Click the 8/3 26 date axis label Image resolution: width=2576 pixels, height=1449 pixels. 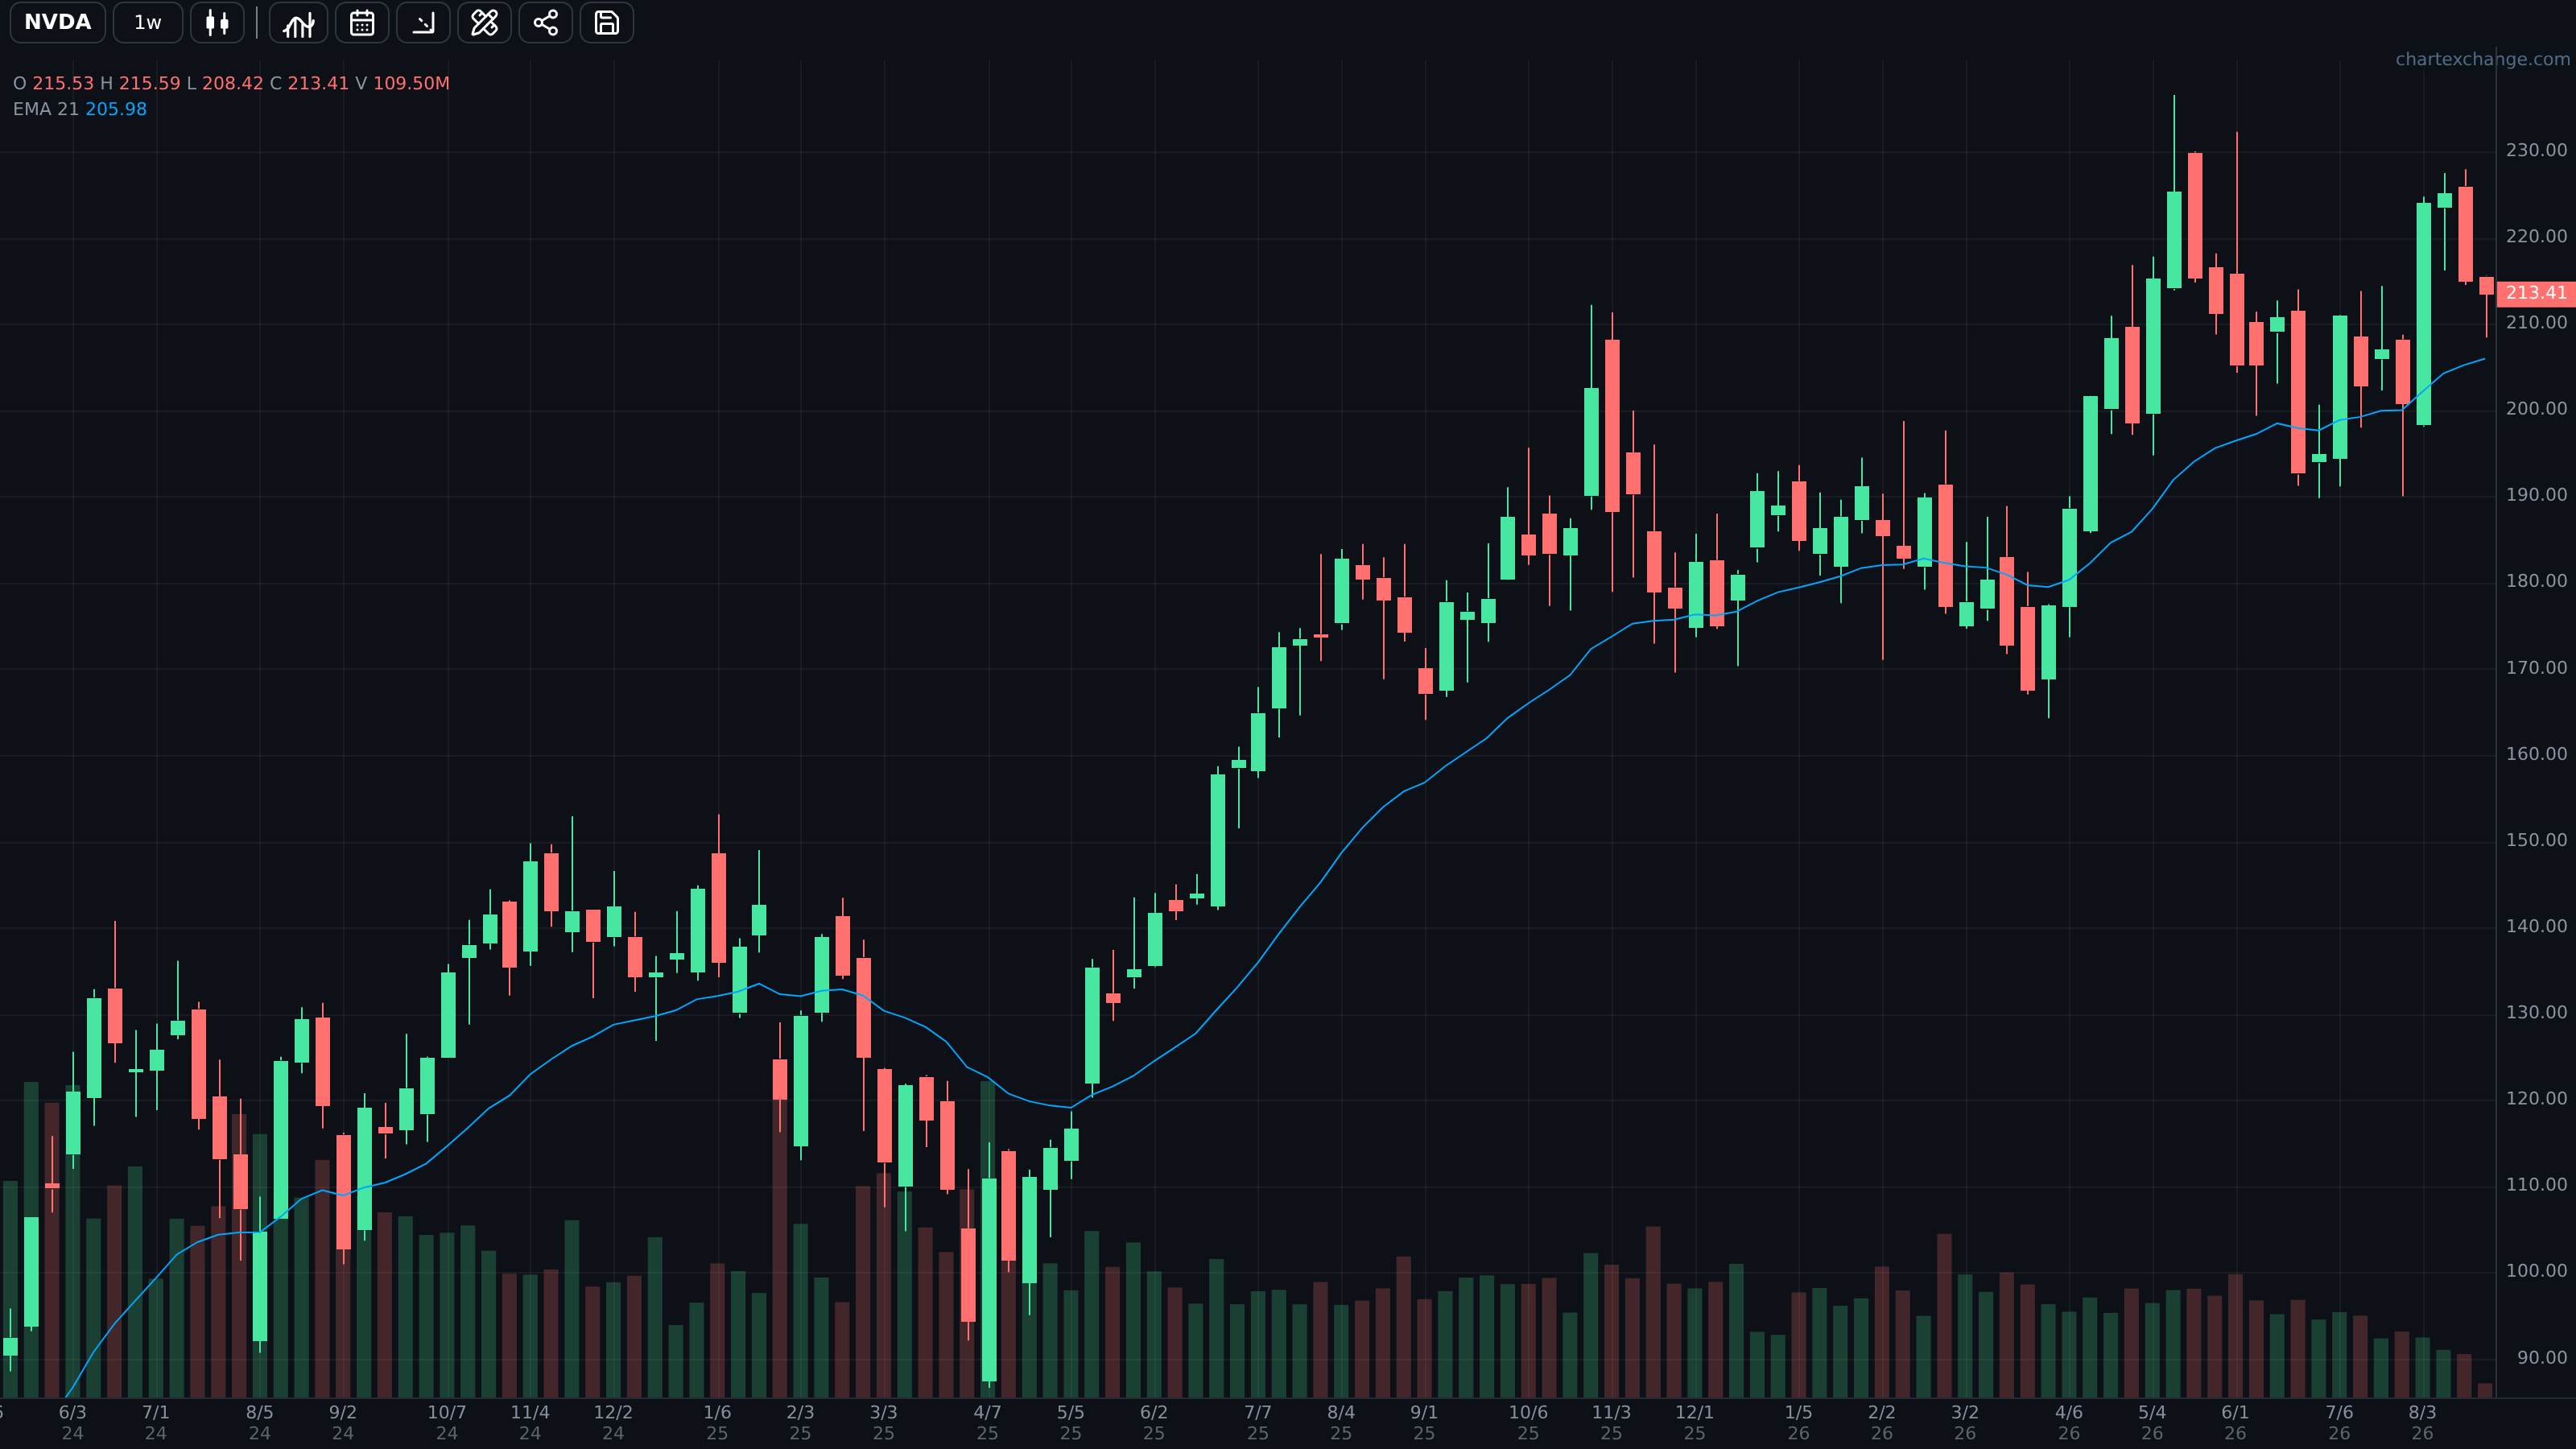point(2422,1422)
